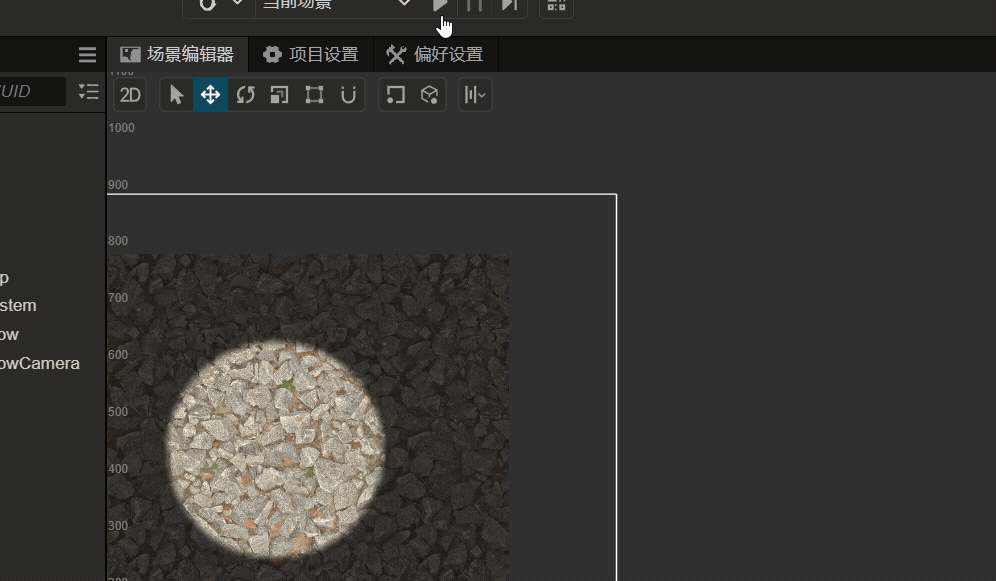Viewport: 996px width, 581px height.
Task: Open the panel hamburger menu
Action: (88, 55)
